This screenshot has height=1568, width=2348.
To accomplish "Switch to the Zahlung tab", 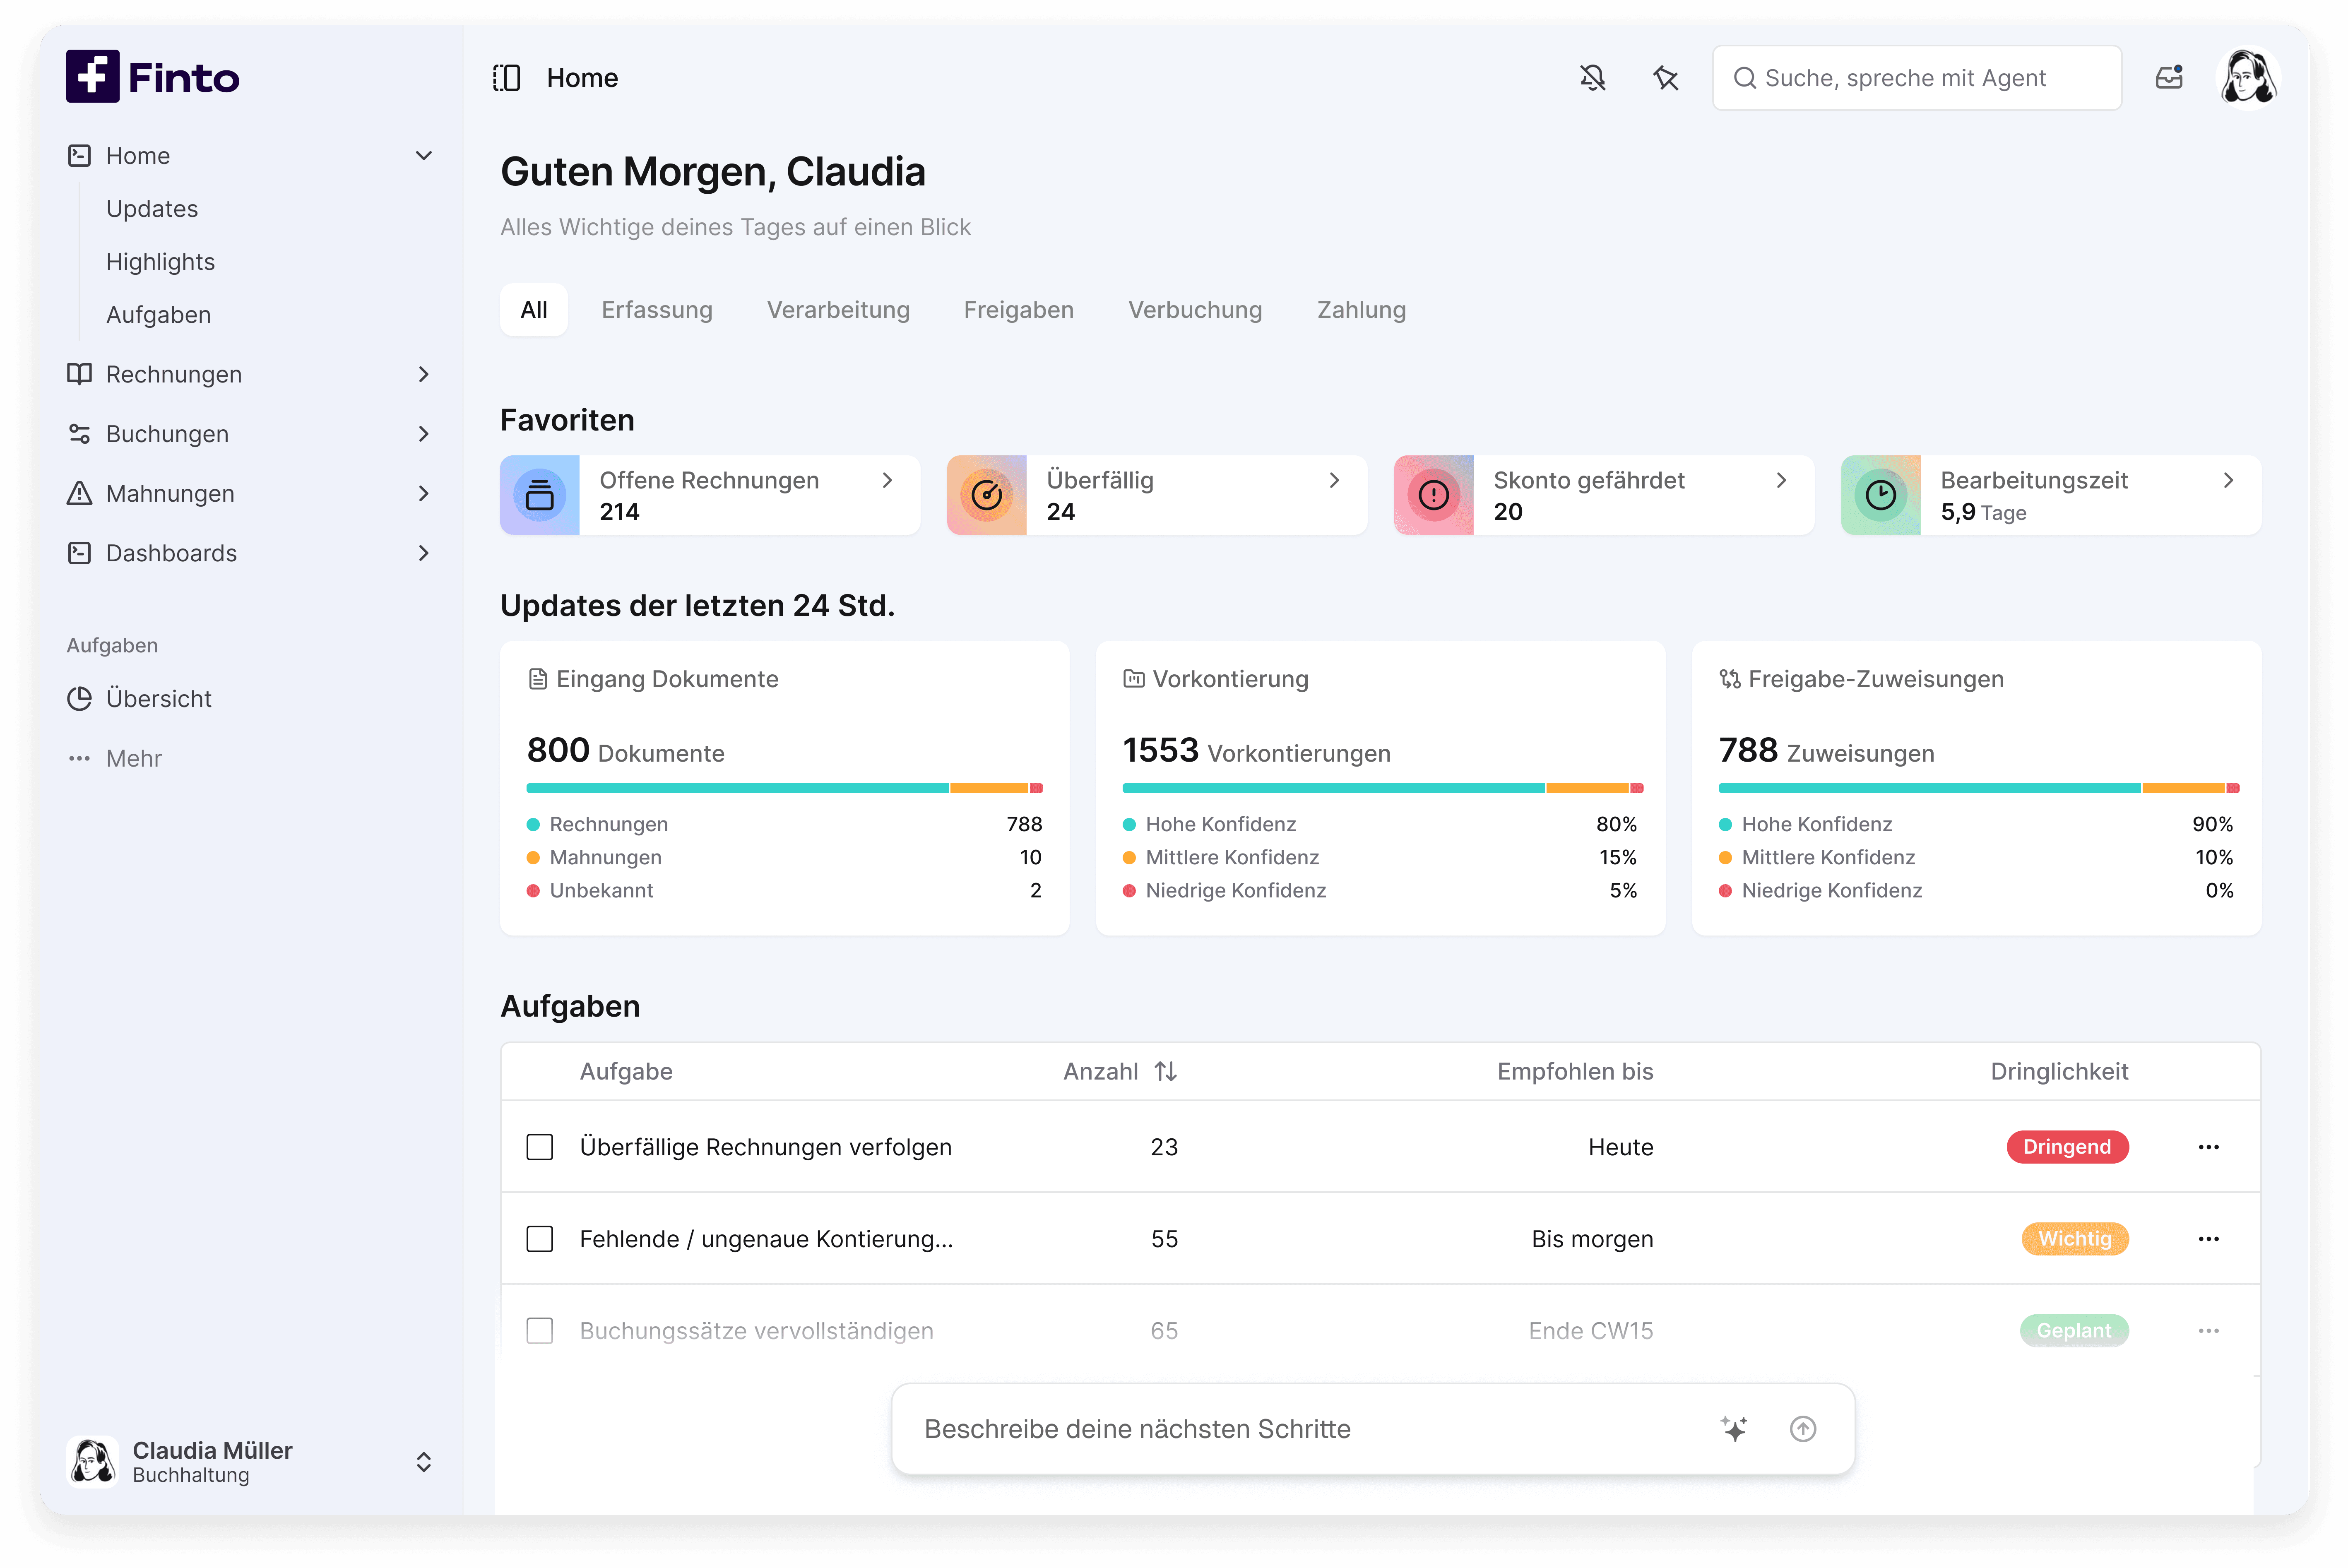I will (x=1361, y=310).
